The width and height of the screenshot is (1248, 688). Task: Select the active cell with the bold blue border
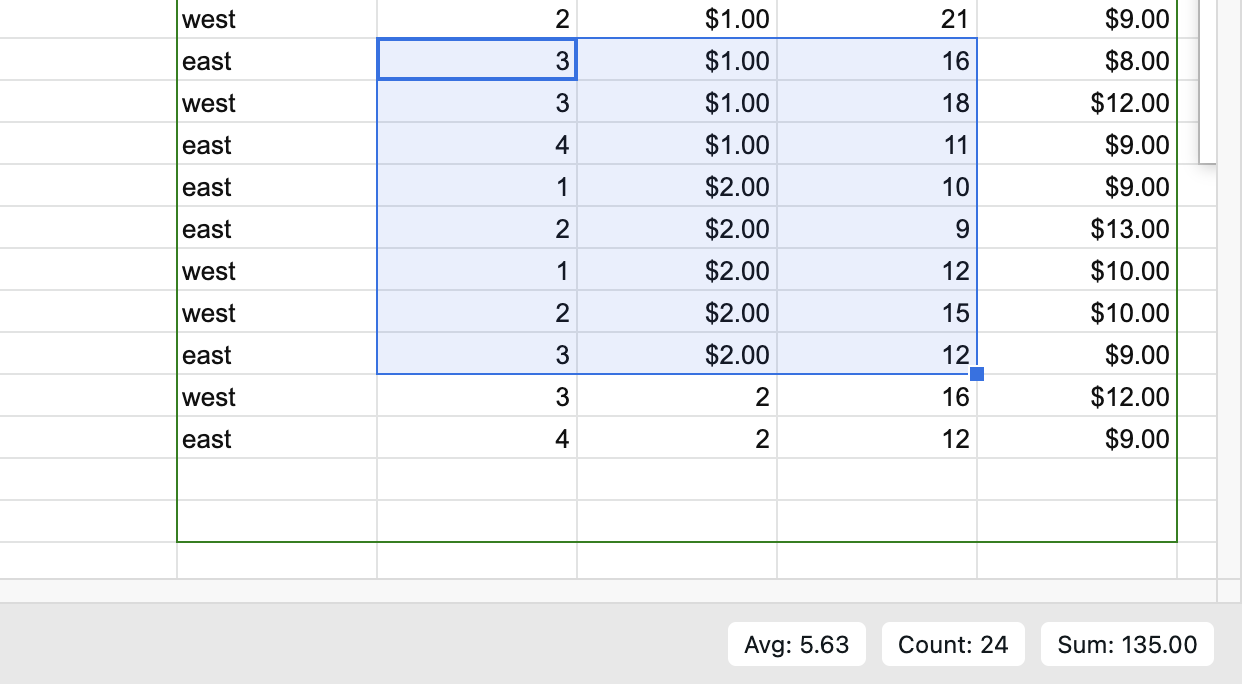tap(477, 61)
